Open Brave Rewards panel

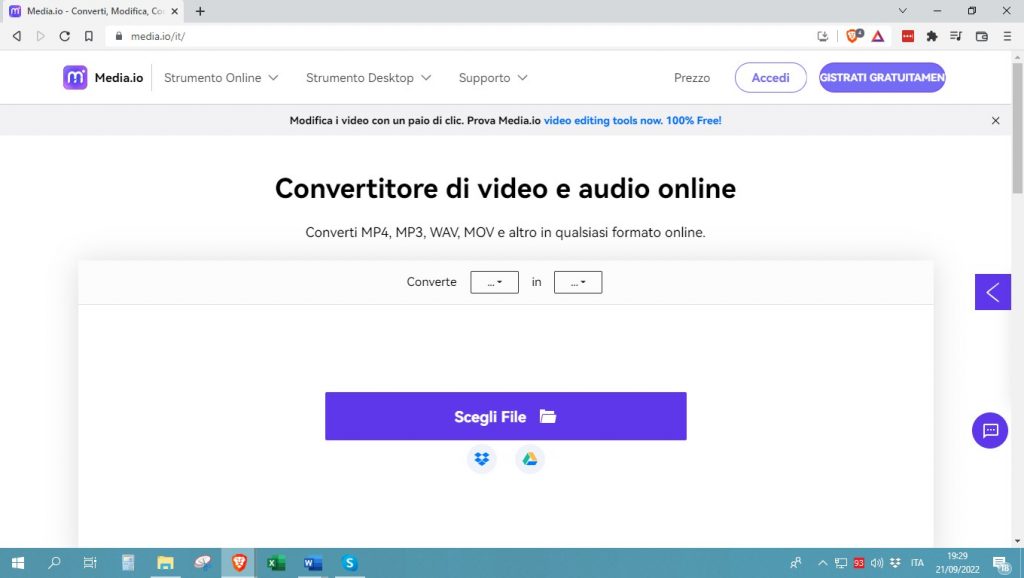coord(877,35)
